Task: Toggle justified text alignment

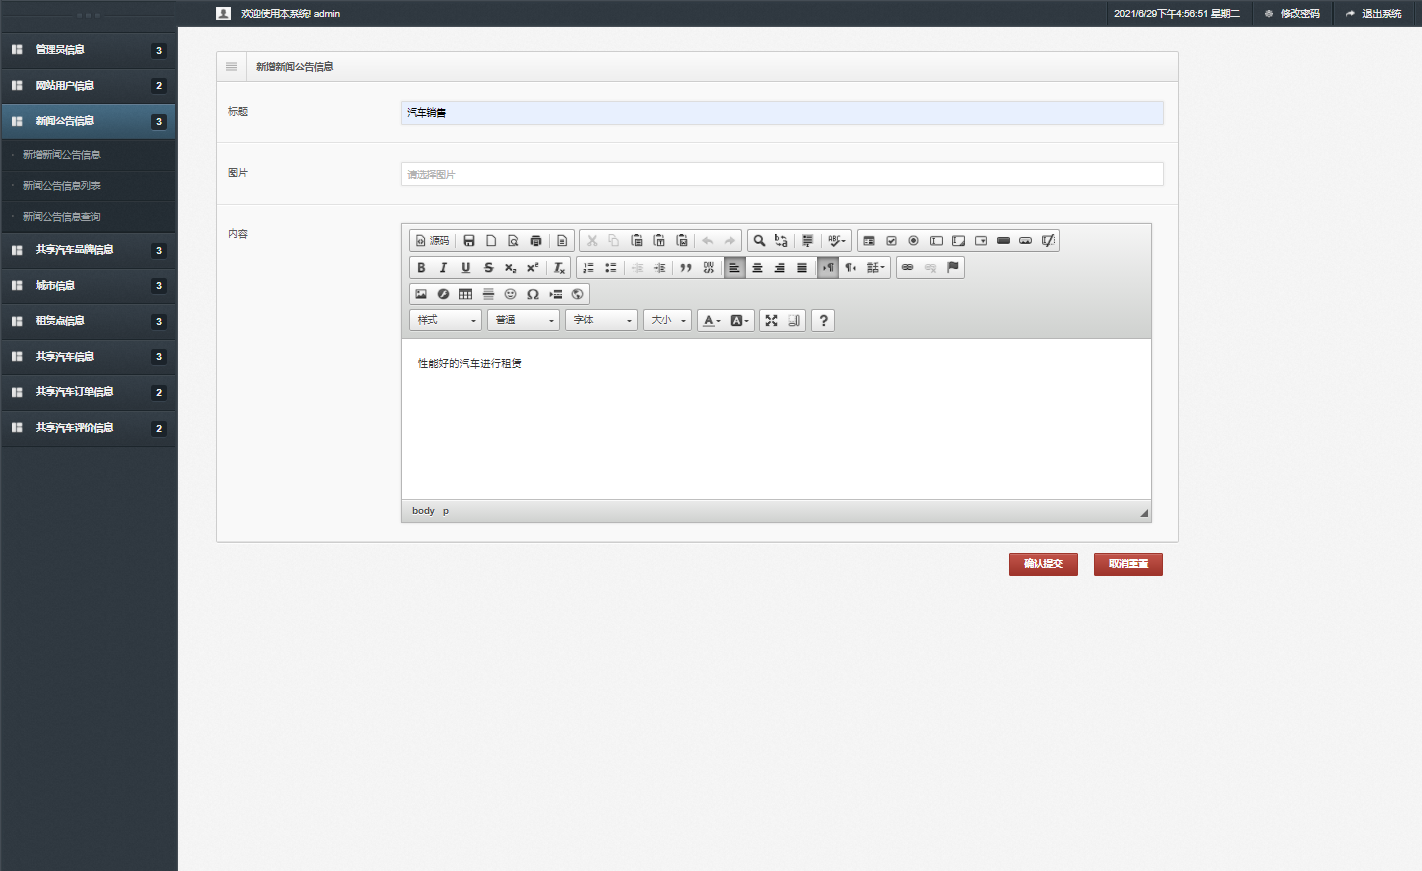Action: click(x=802, y=268)
